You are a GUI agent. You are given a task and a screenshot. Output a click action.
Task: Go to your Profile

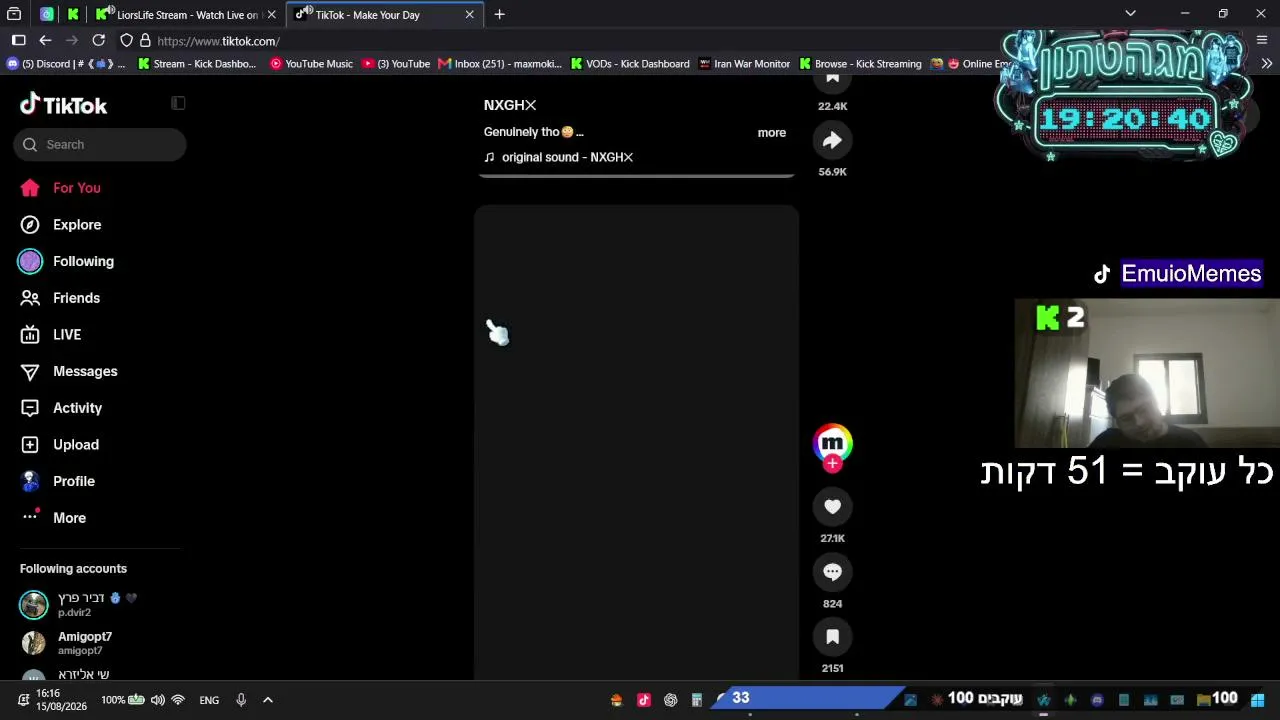click(58, 481)
